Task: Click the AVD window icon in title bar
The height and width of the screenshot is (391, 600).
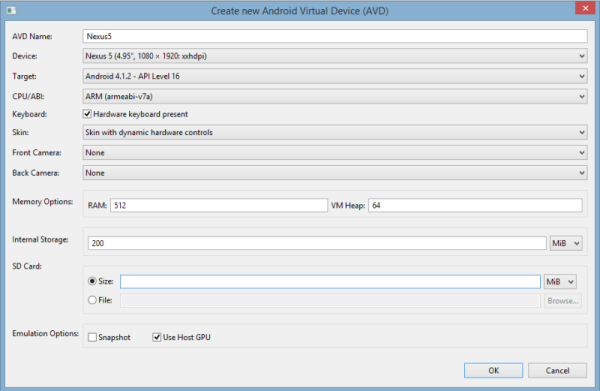Action: [x=11, y=10]
